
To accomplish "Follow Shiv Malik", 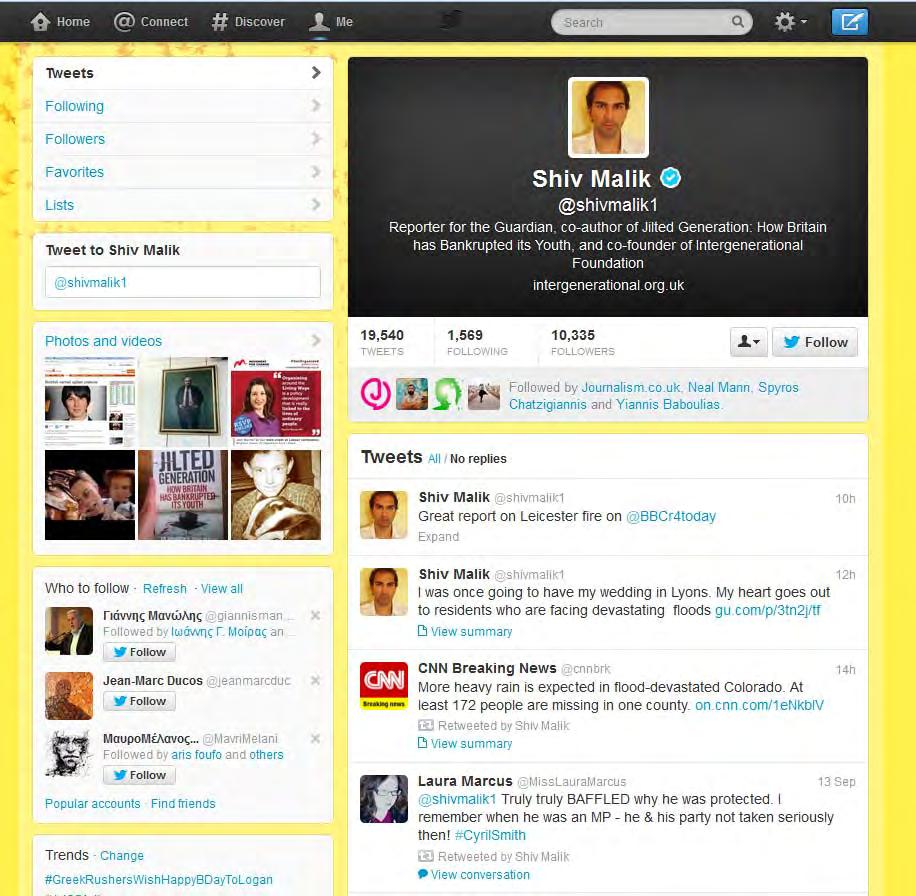I will [815, 342].
